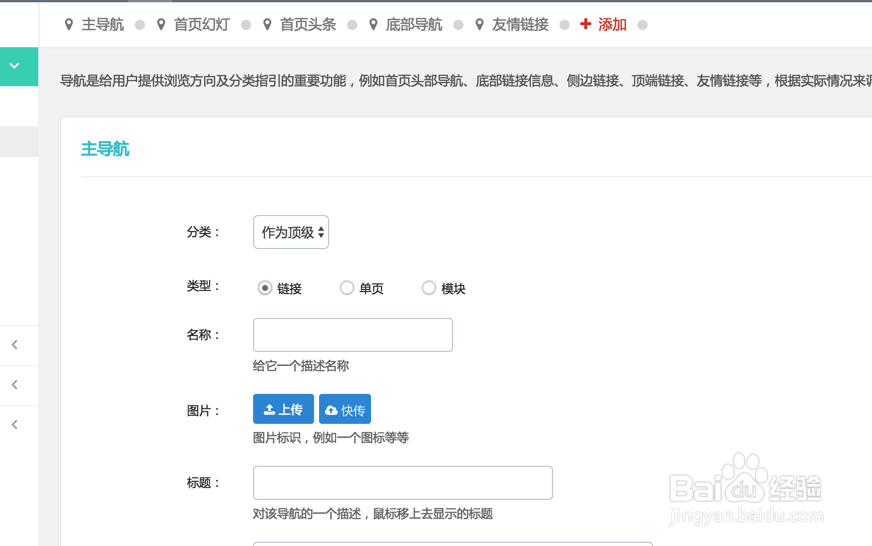Switch to the 首页头条 tab
872x546 pixels.
tap(308, 24)
